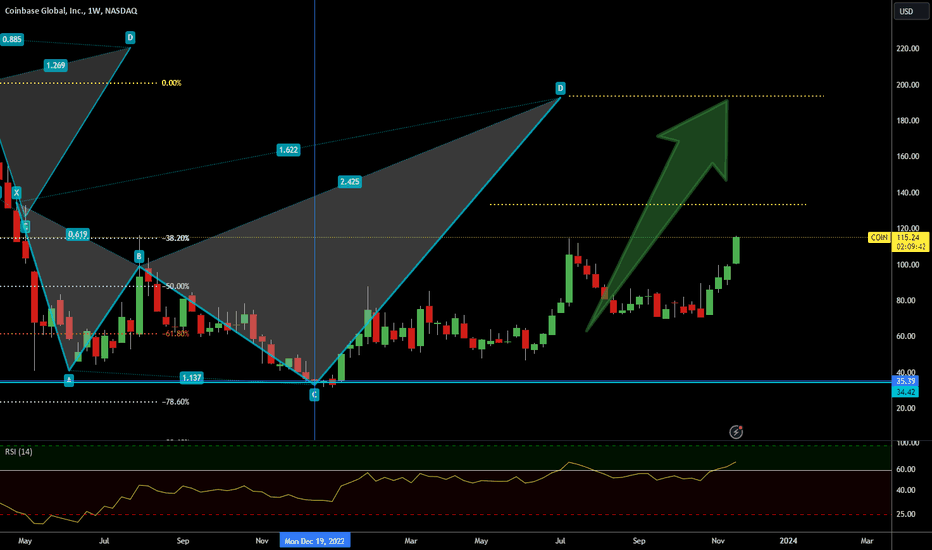Click the A point marker of the pattern
The height and width of the screenshot is (550, 932).
click(69, 381)
